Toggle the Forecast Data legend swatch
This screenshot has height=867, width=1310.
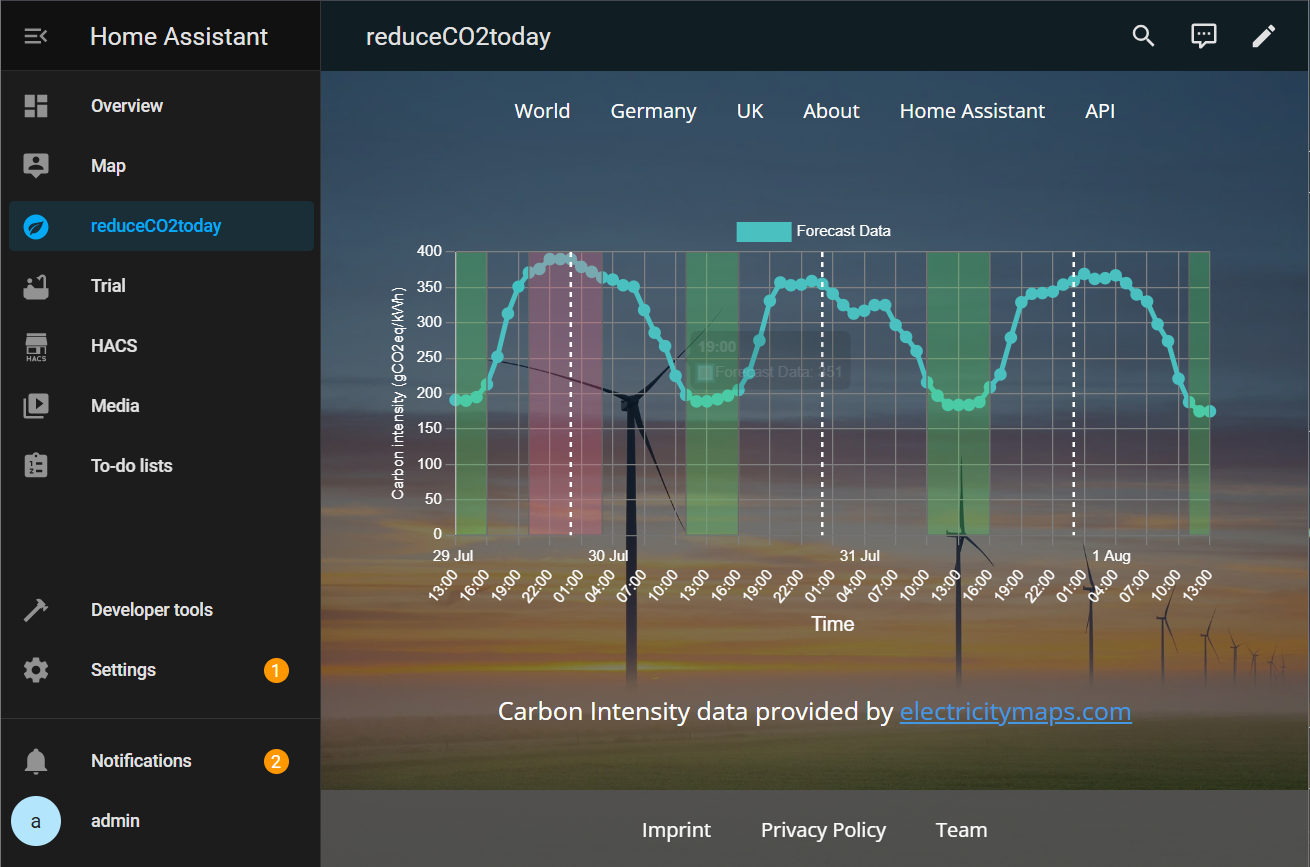click(x=763, y=231)
